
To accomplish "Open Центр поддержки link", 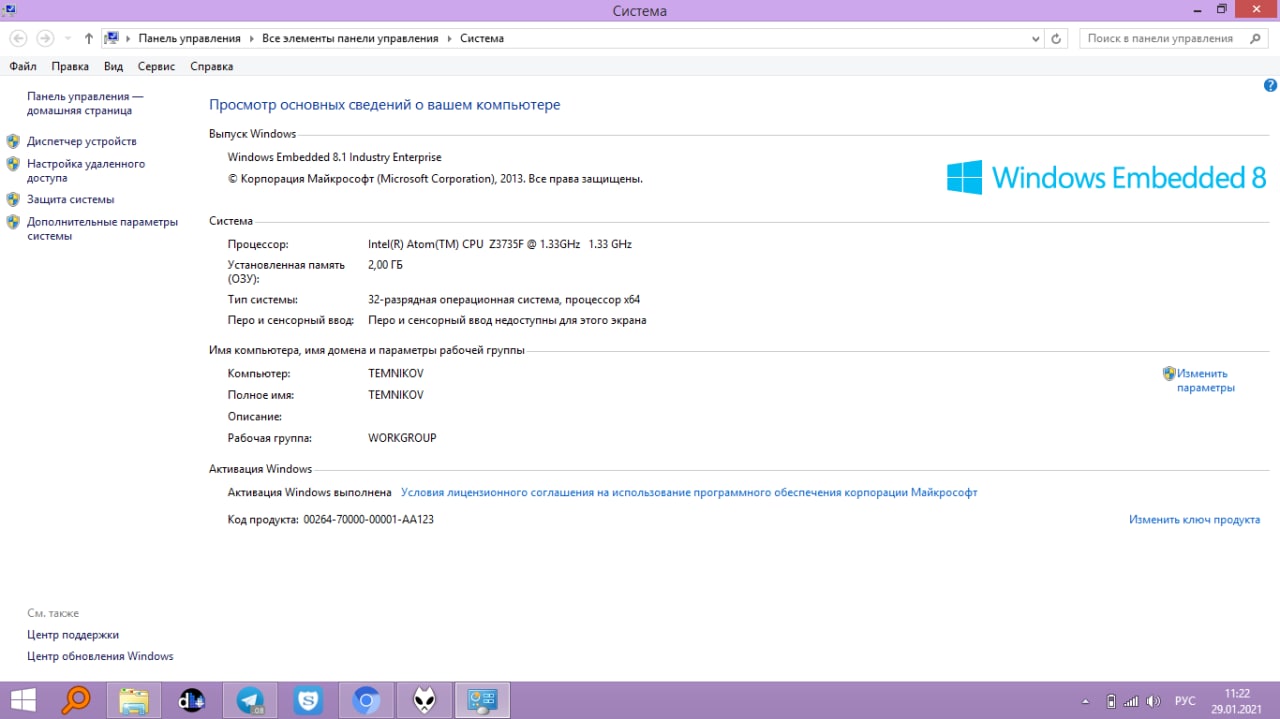I will (73, 634).
